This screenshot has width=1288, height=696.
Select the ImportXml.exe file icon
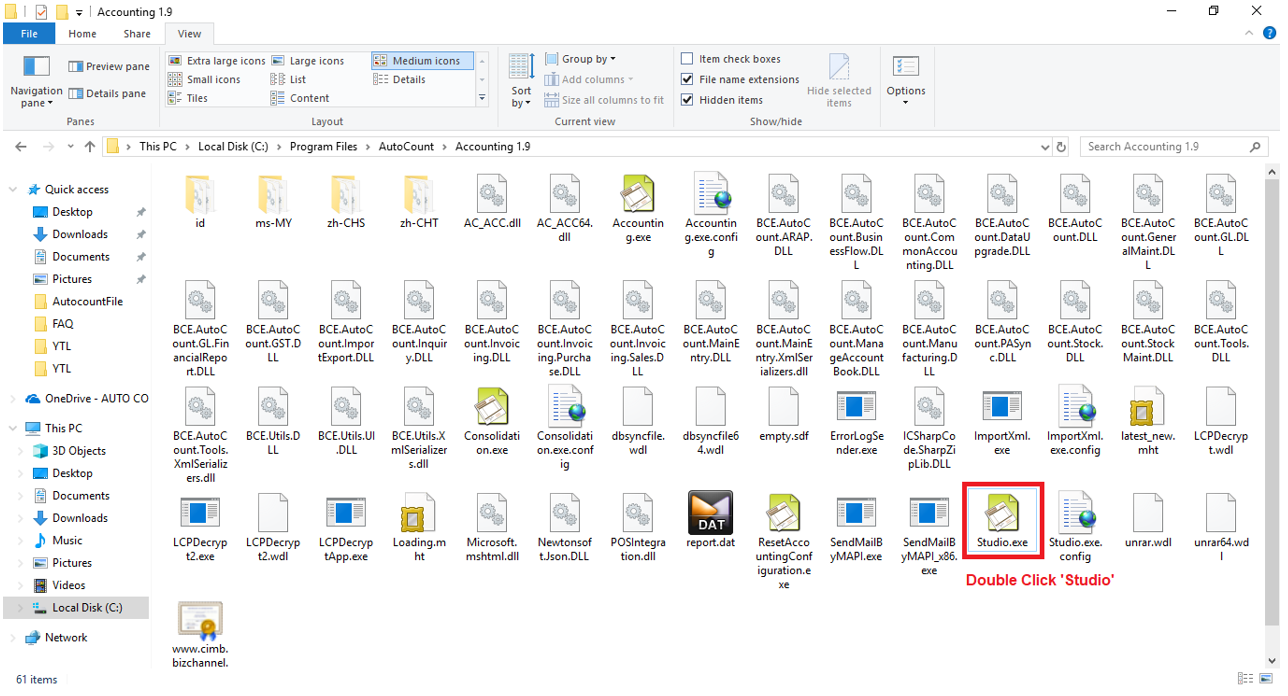point(1002,405)
